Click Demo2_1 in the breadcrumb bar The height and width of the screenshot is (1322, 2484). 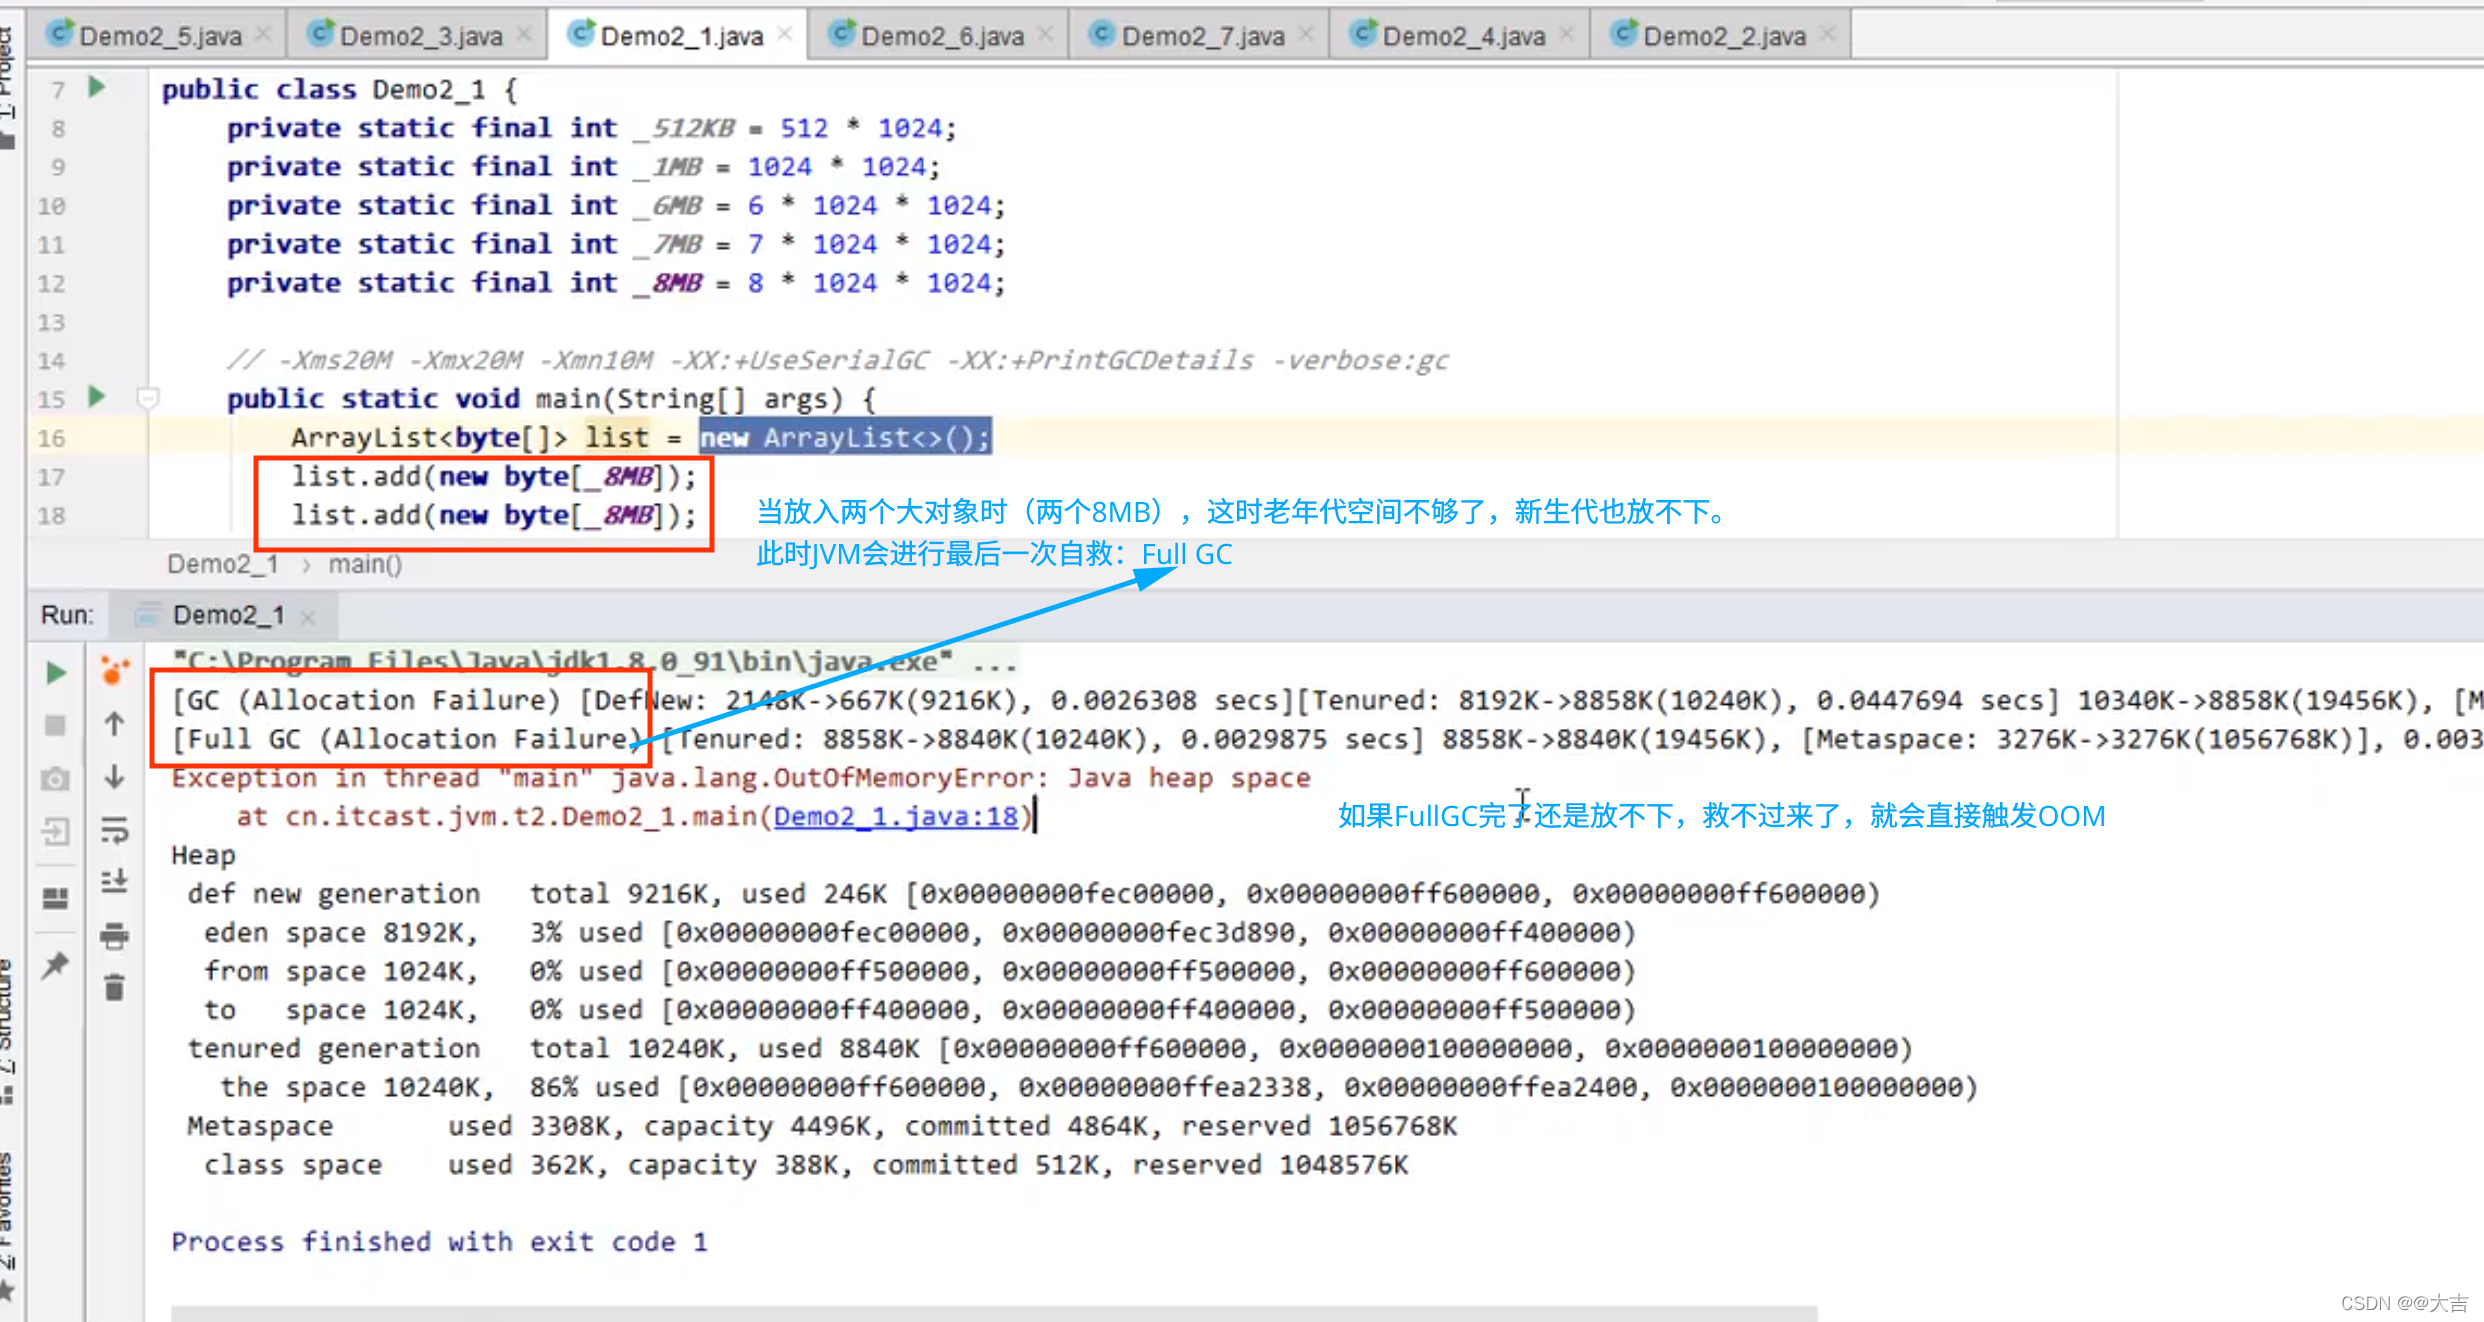point(222,564)
